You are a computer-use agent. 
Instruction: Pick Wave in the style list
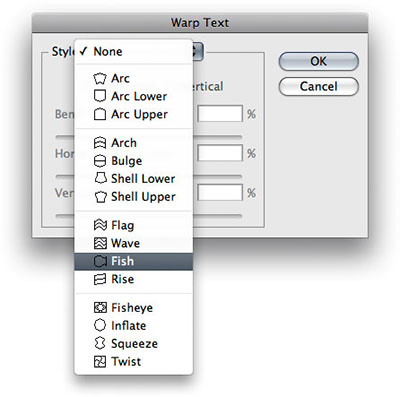tap(134, 243)
